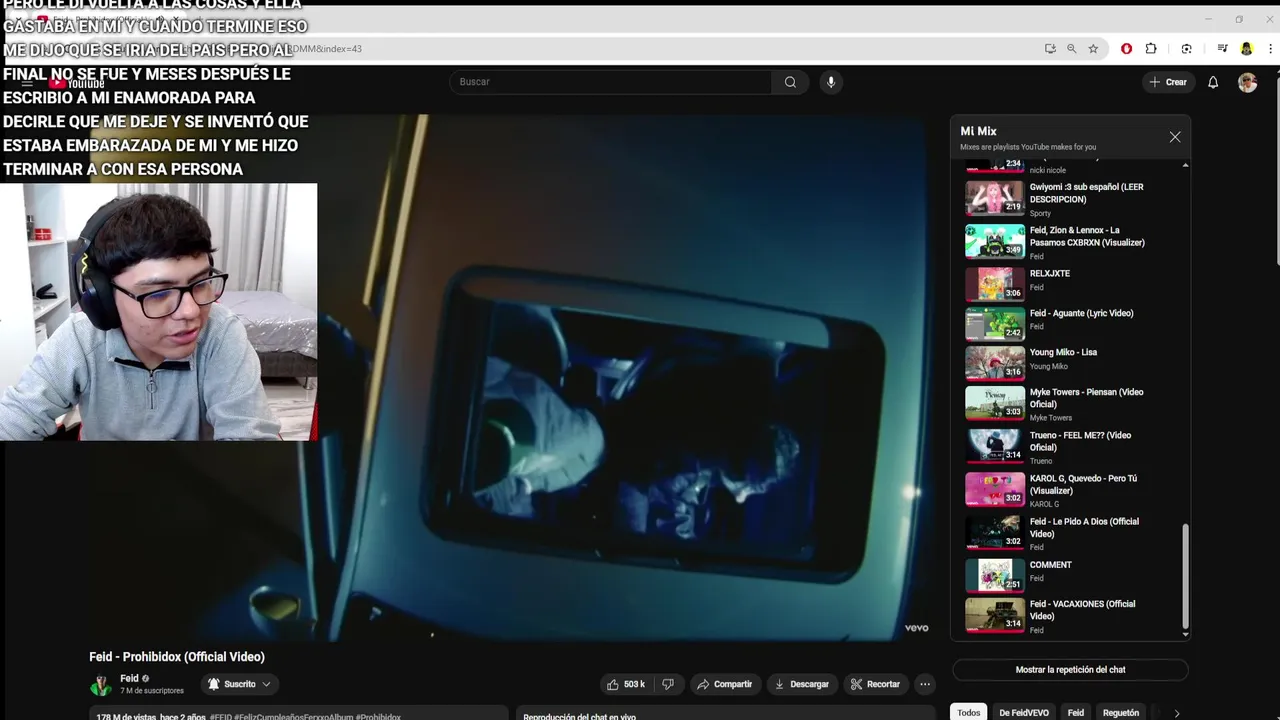1280x720 pixels.
Task: Open the Suscrito subscription dropdown
Action: pos(239,684)
